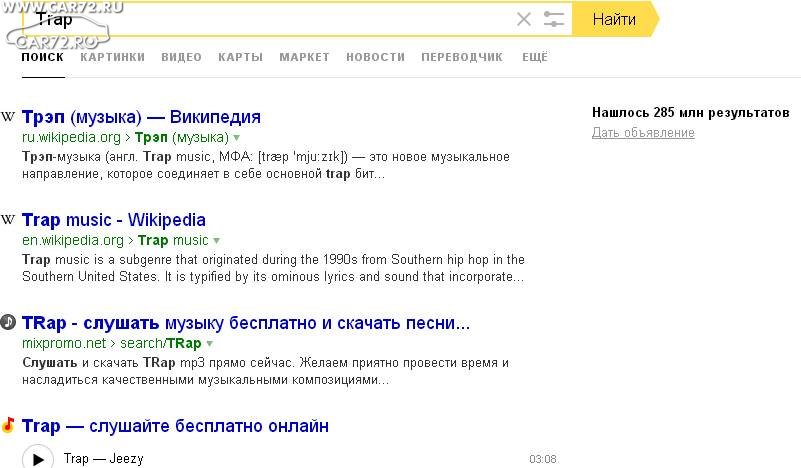The width and height of the screenshot is (801, 468).
Task: Click search/TRap breadcrumb link
Action: coord(160,343)
